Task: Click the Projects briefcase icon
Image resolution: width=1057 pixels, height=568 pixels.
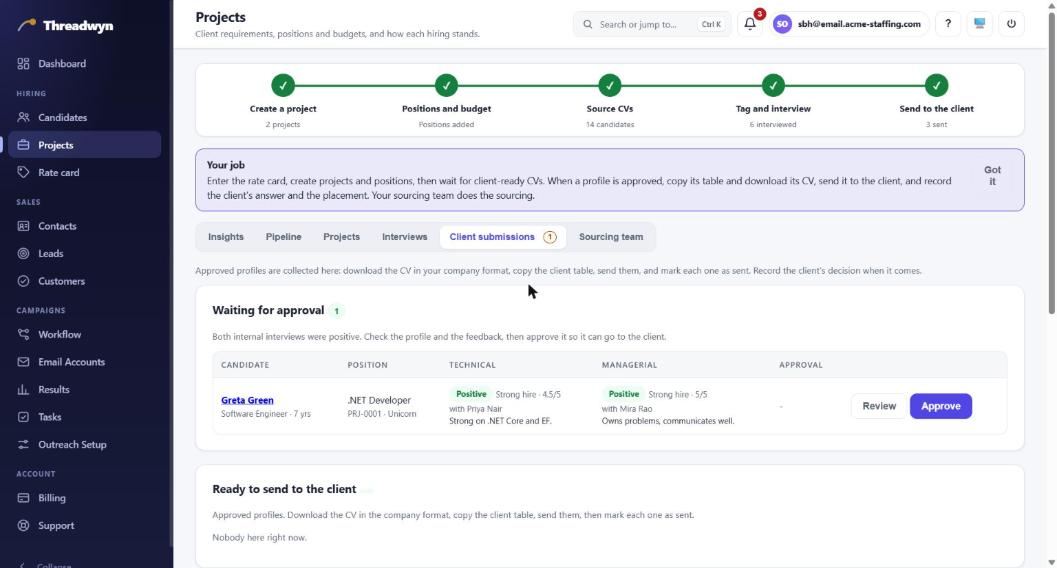Action: point(24,145)
